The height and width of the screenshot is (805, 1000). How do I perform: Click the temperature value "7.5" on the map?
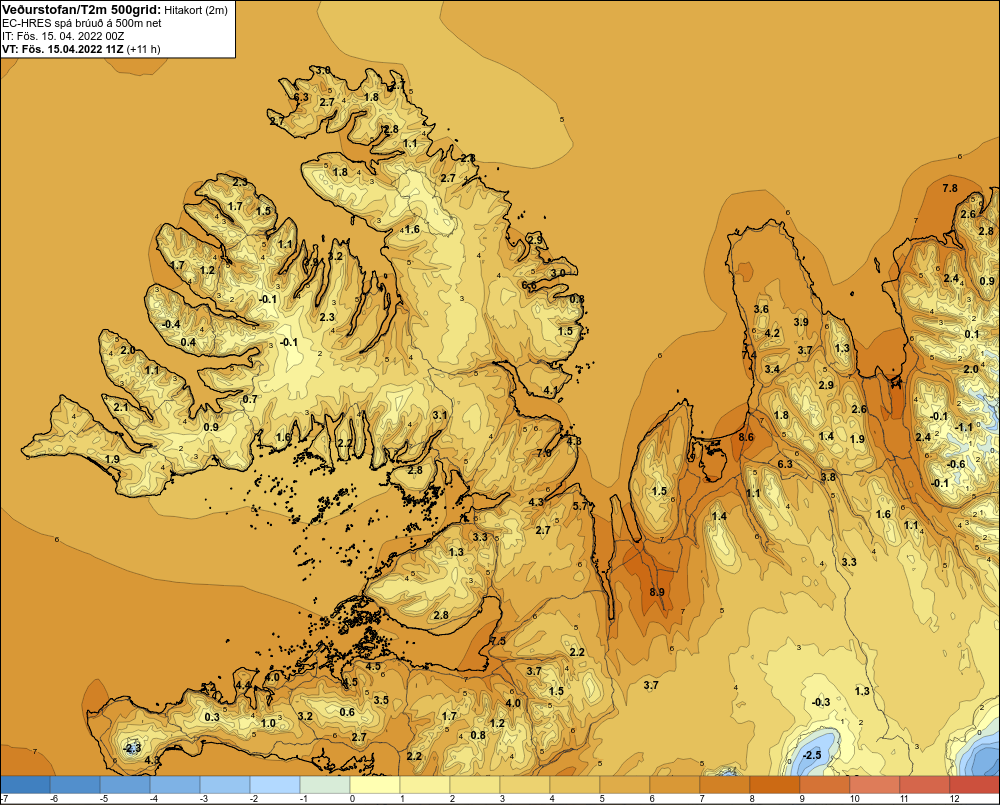click(x=498, y=641)
